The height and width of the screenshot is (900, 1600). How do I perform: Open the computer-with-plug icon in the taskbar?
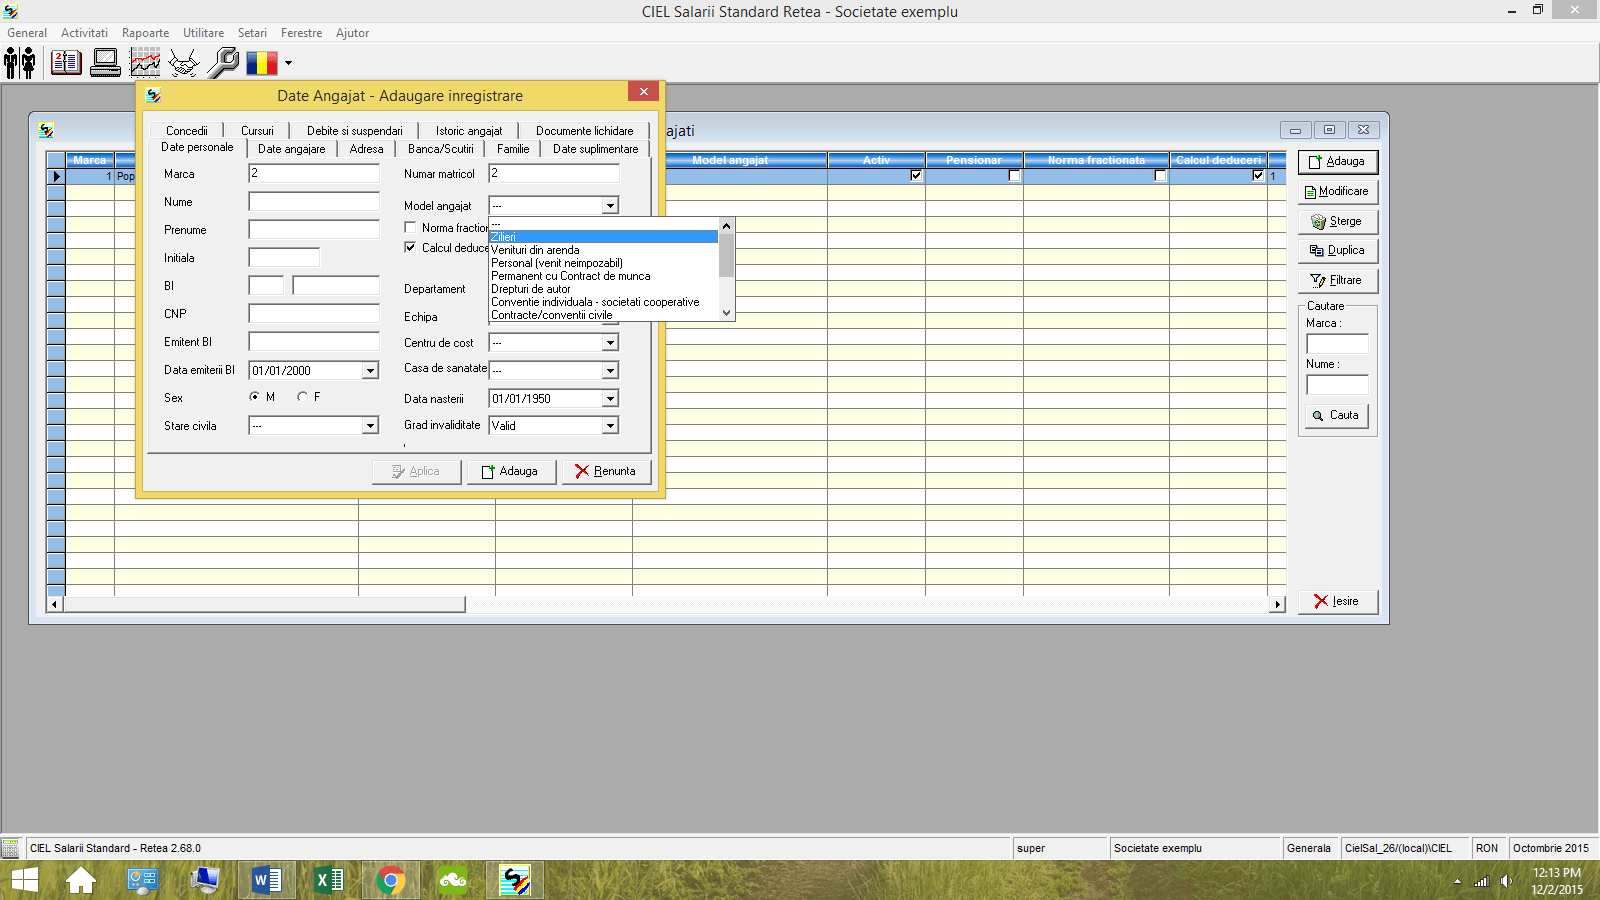pyautogui.click(x=205, y=880)
